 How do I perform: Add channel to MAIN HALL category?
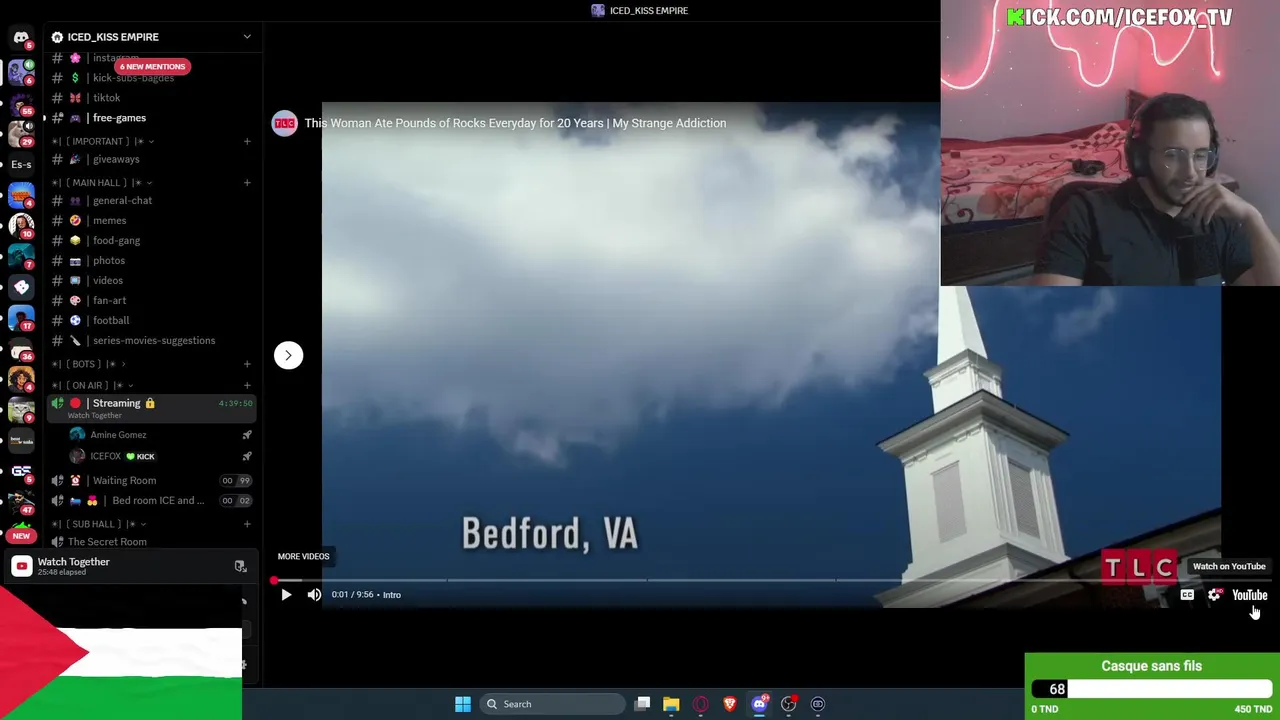(247, 183)
